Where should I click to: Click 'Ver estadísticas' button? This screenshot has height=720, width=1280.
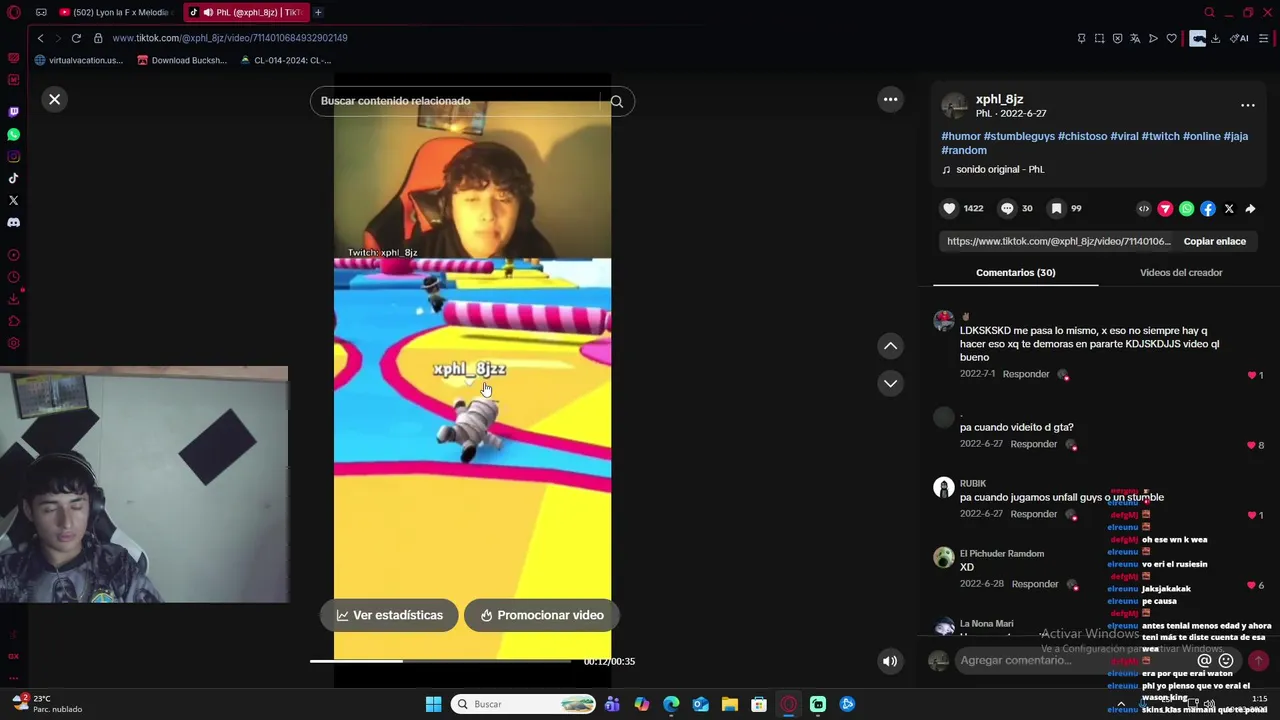pyautogui.click(x=389, y=615)
